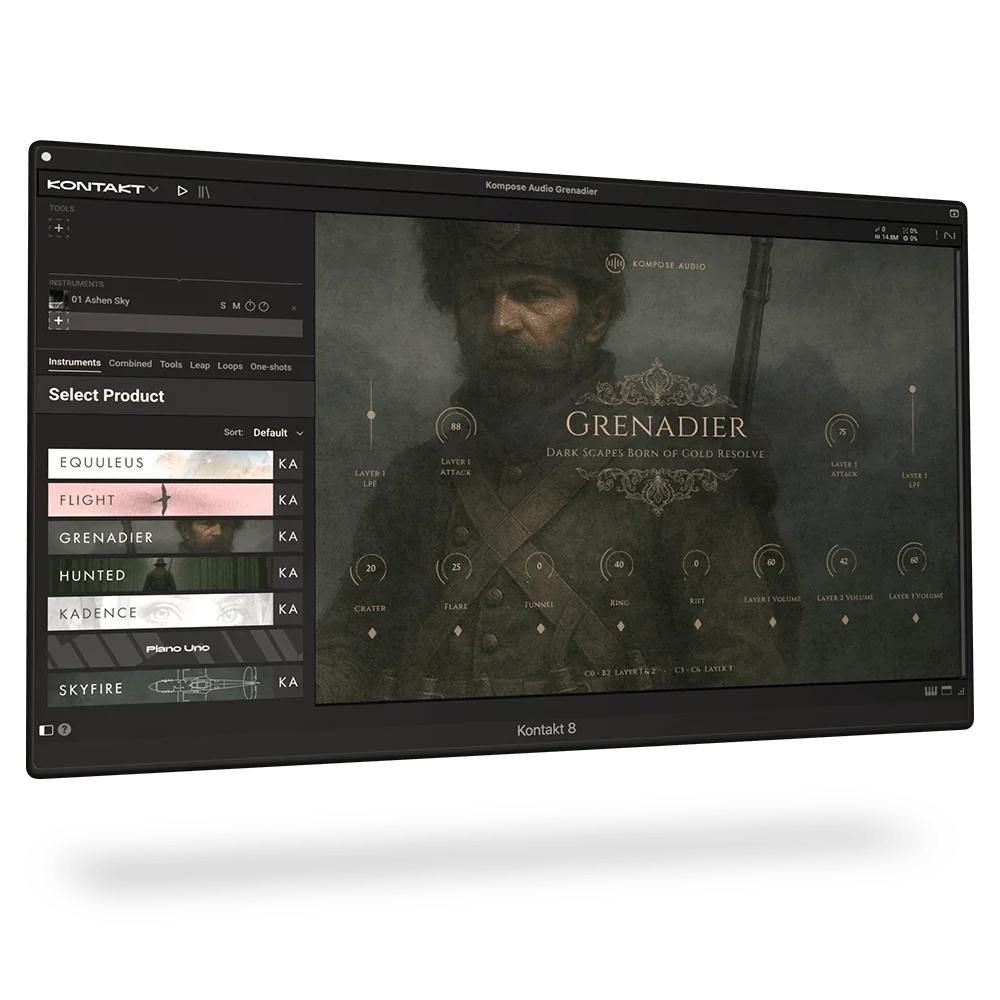
Task: Select the Flight product banner
Action: pyautogui.click(x=160, y=499)
